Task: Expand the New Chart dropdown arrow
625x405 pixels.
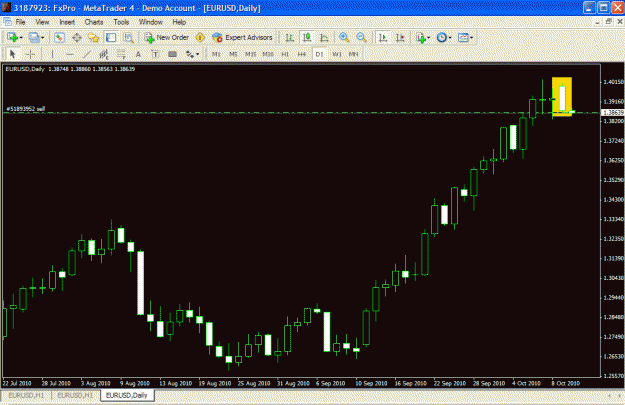Action: click(x=21, y=38)
